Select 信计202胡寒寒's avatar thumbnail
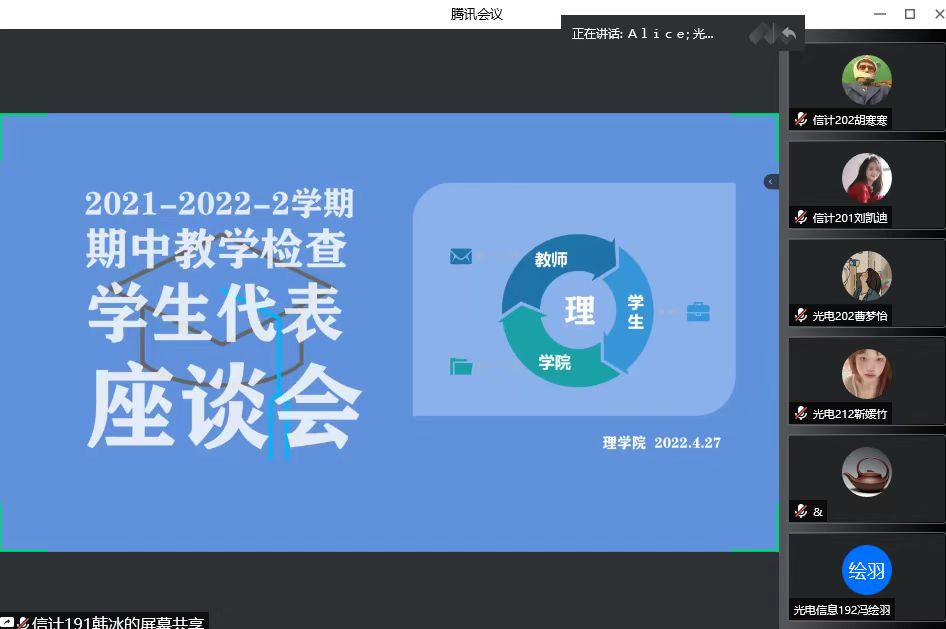The image size is (946, 629). 866,80
